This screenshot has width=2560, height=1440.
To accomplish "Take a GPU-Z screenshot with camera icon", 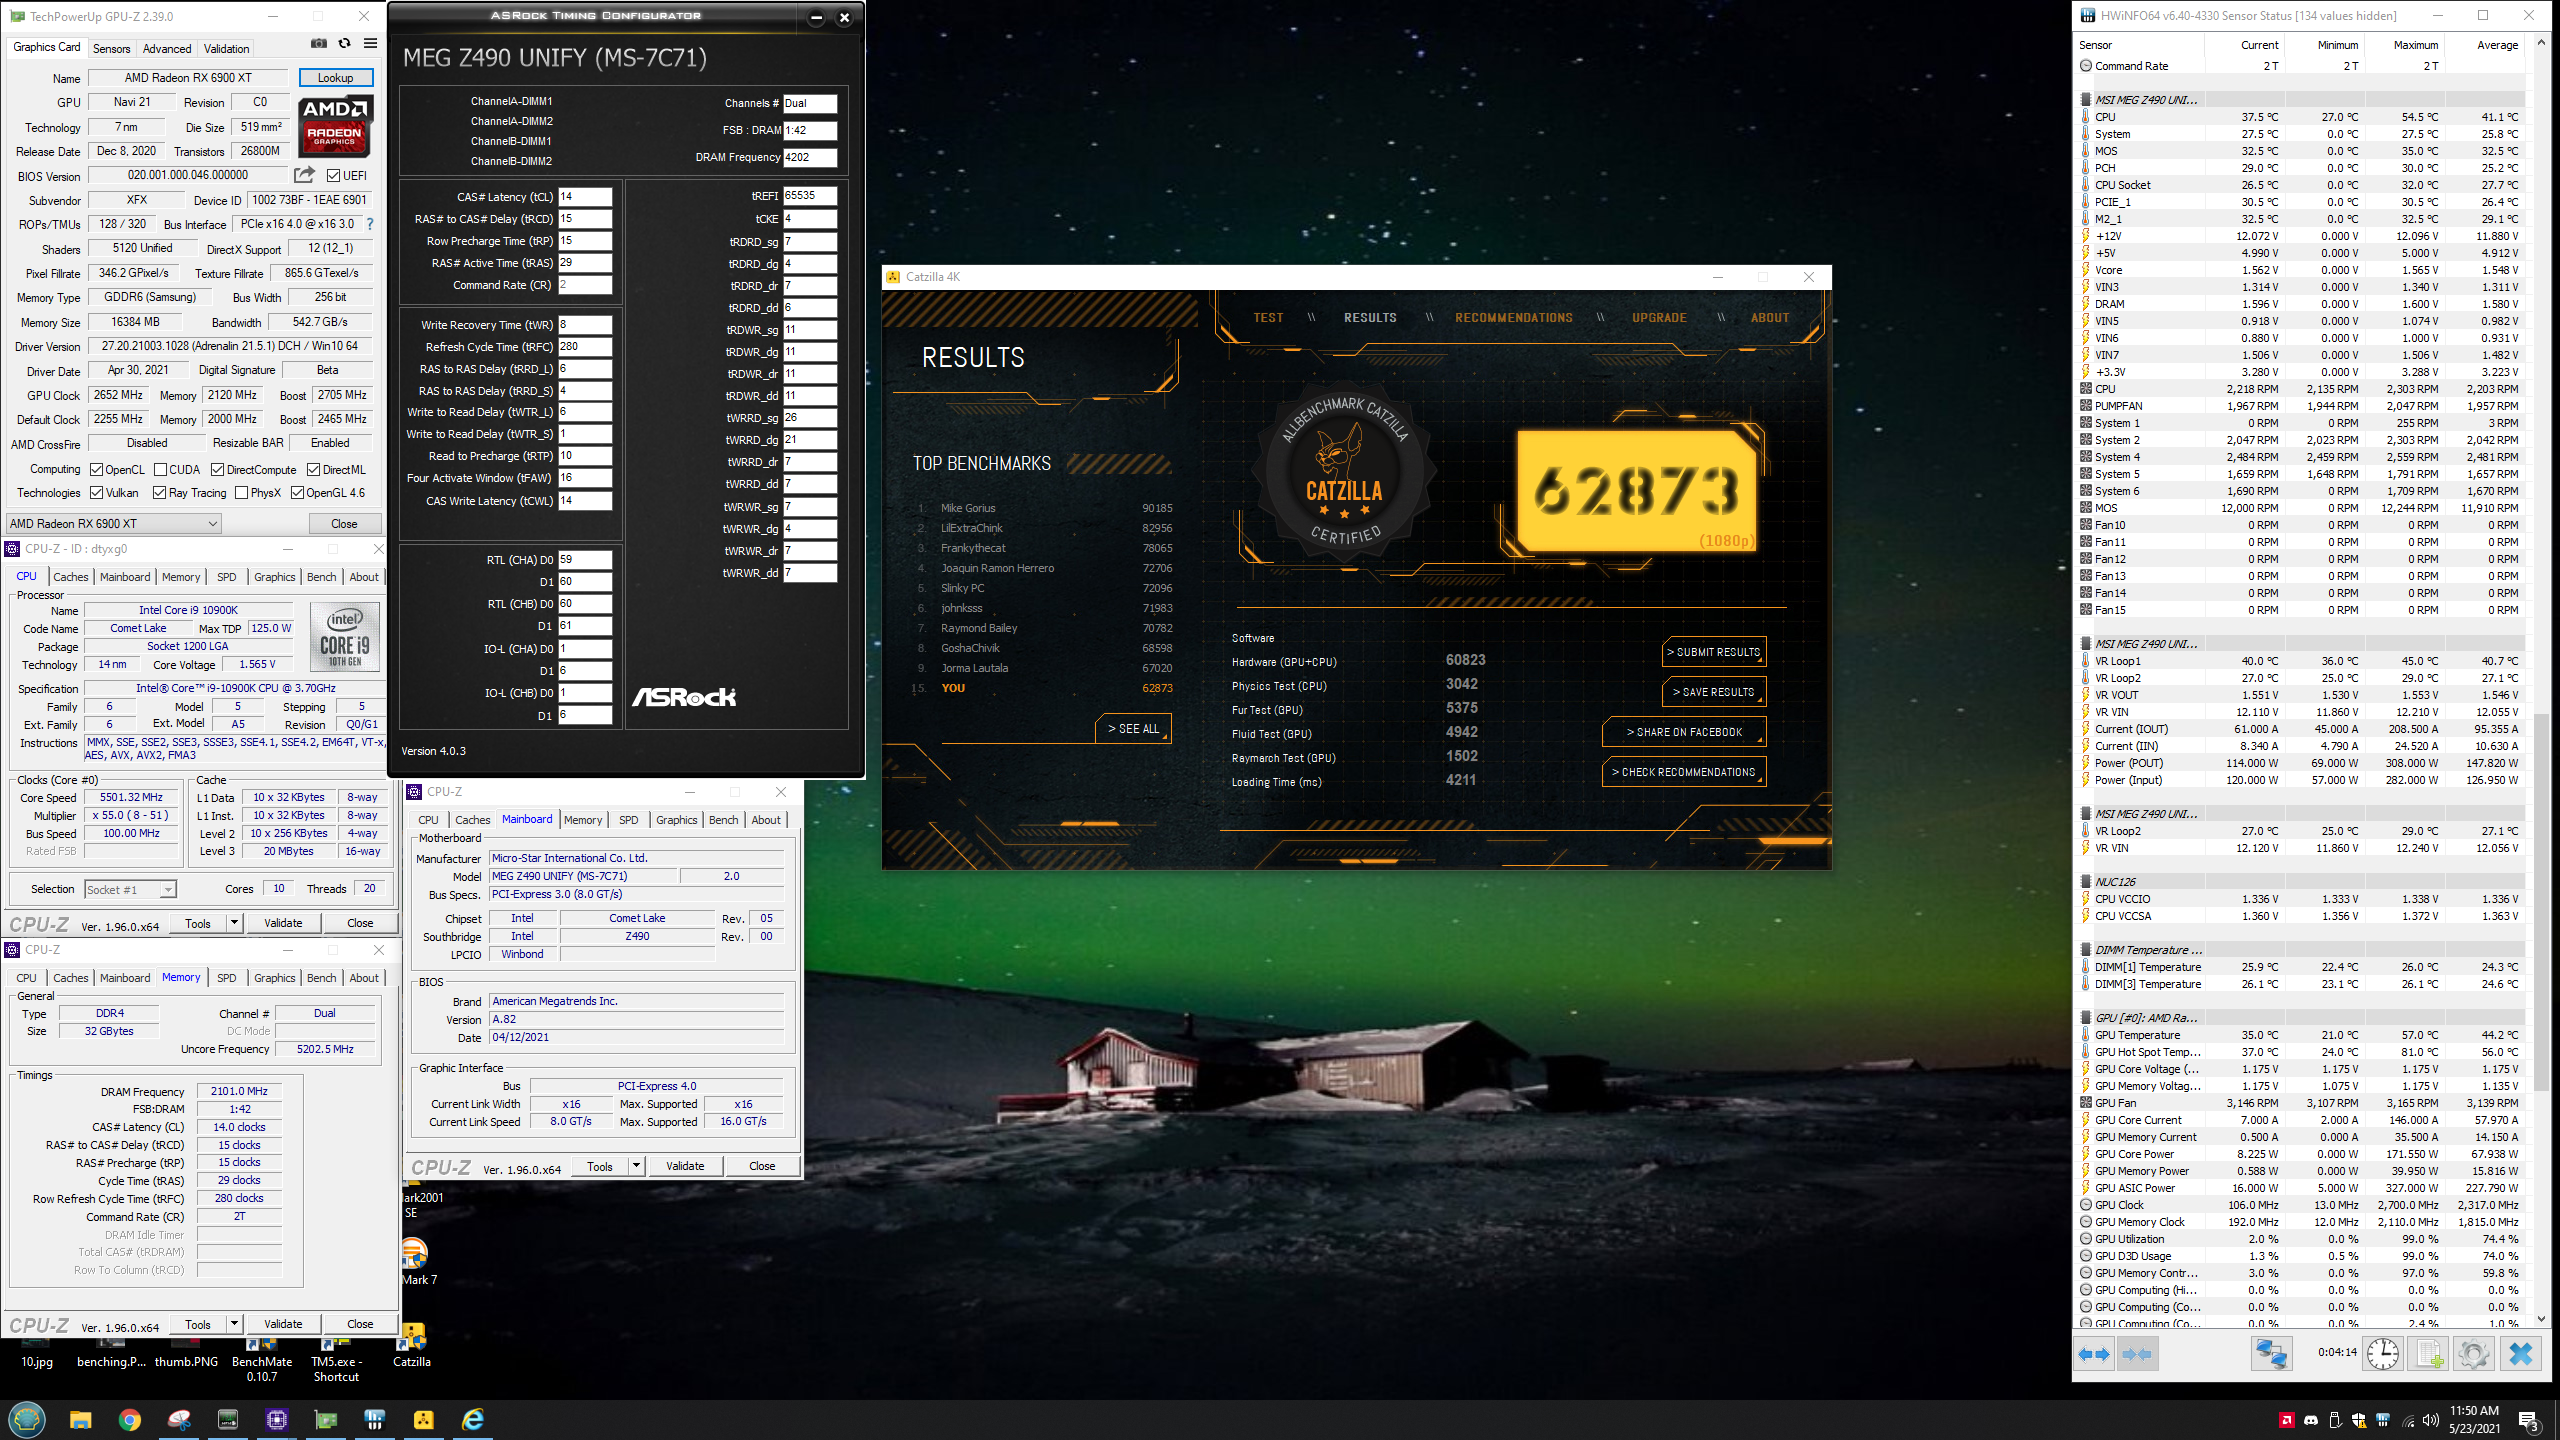I will point(318,44).
